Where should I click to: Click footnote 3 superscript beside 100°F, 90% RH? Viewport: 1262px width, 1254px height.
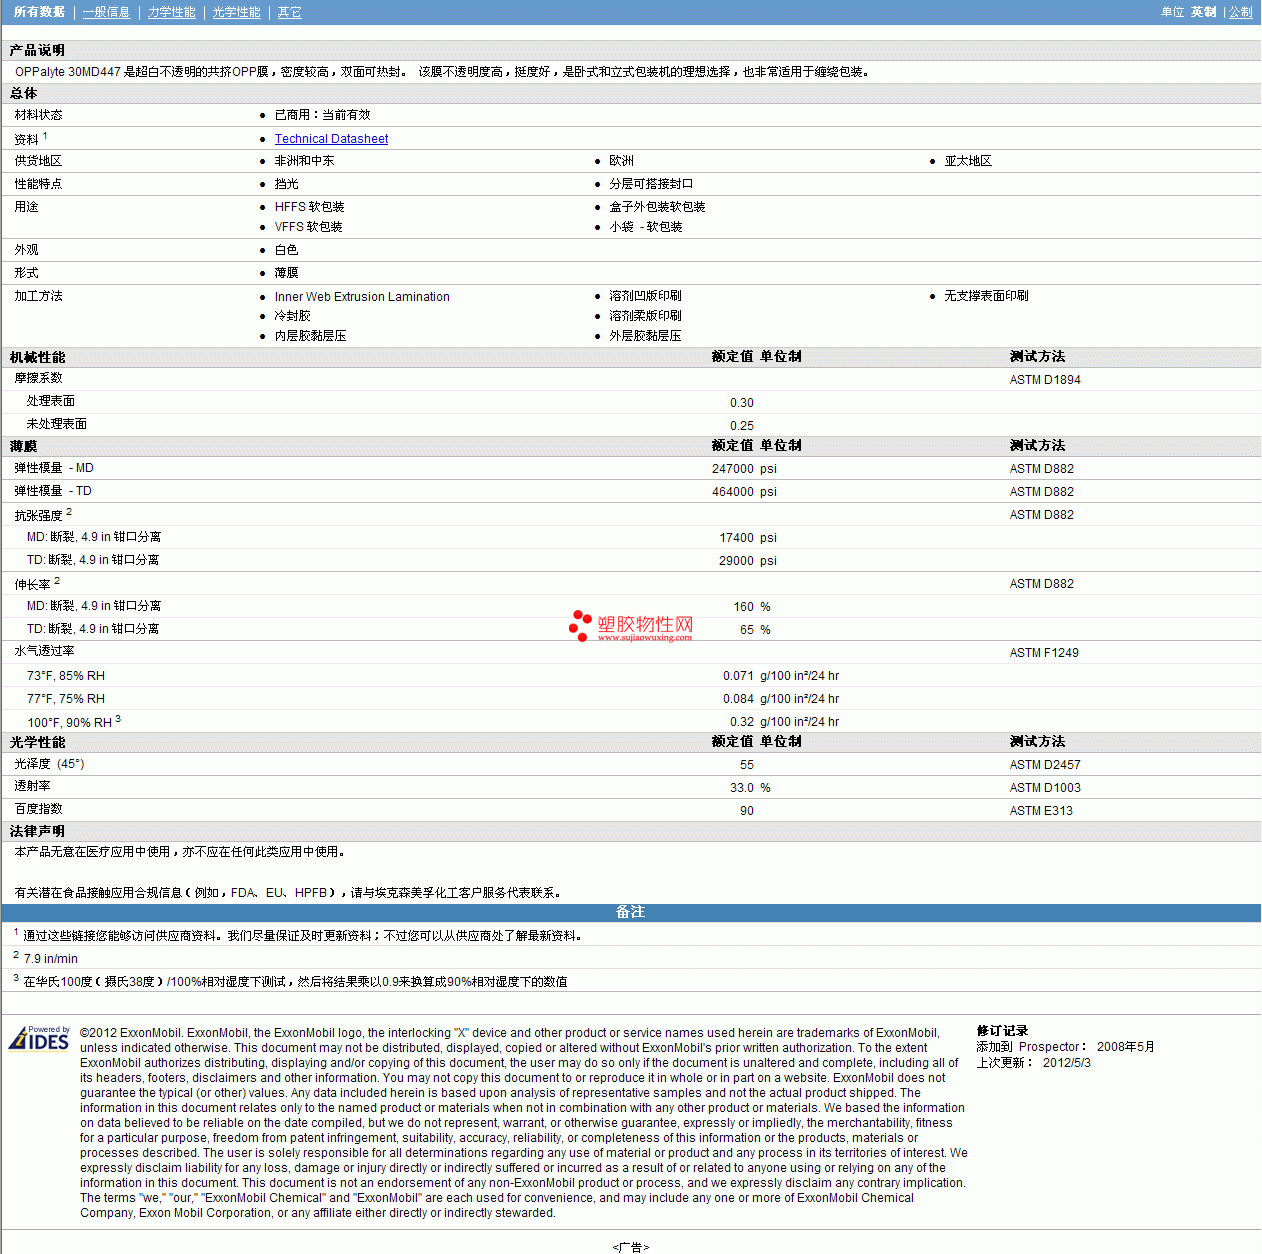point(118,718)
